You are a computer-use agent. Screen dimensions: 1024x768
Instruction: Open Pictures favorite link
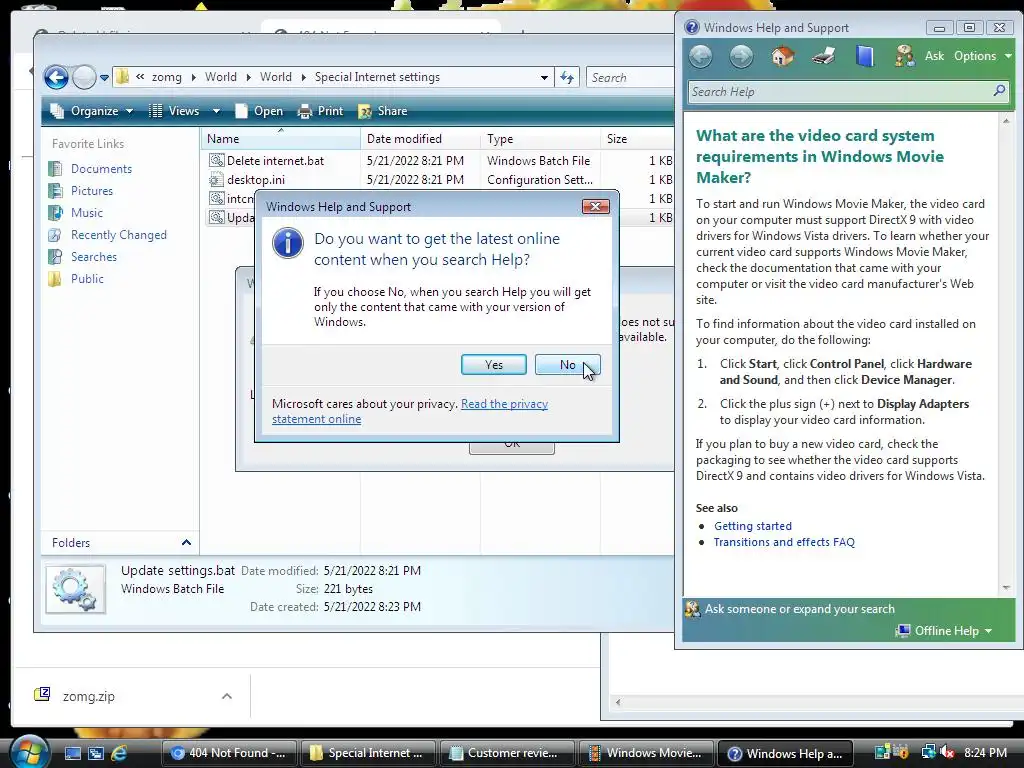coord(92,191)
